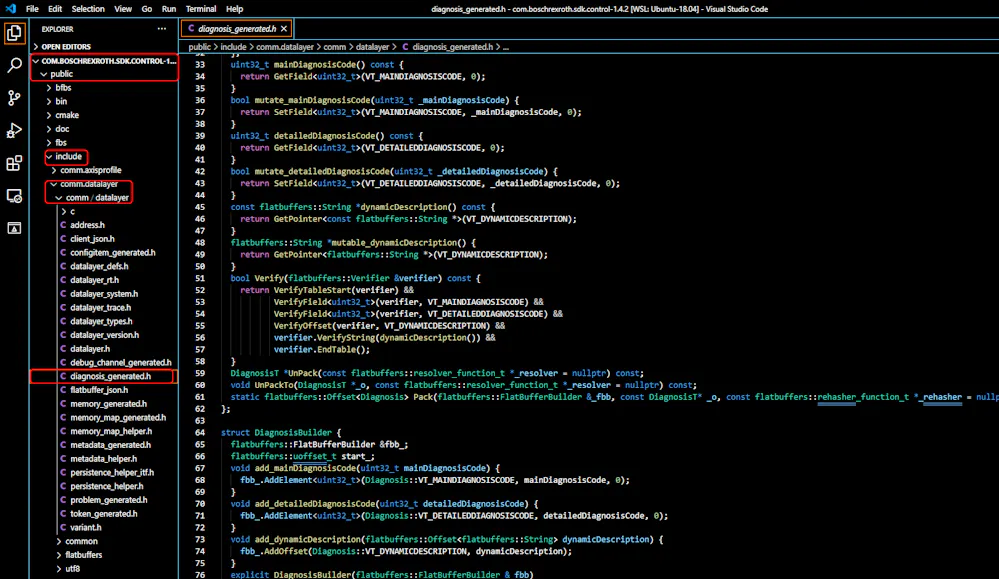
Task: Select the diagnosis_generated.h editor tab
Action: [x=236, y=29]
